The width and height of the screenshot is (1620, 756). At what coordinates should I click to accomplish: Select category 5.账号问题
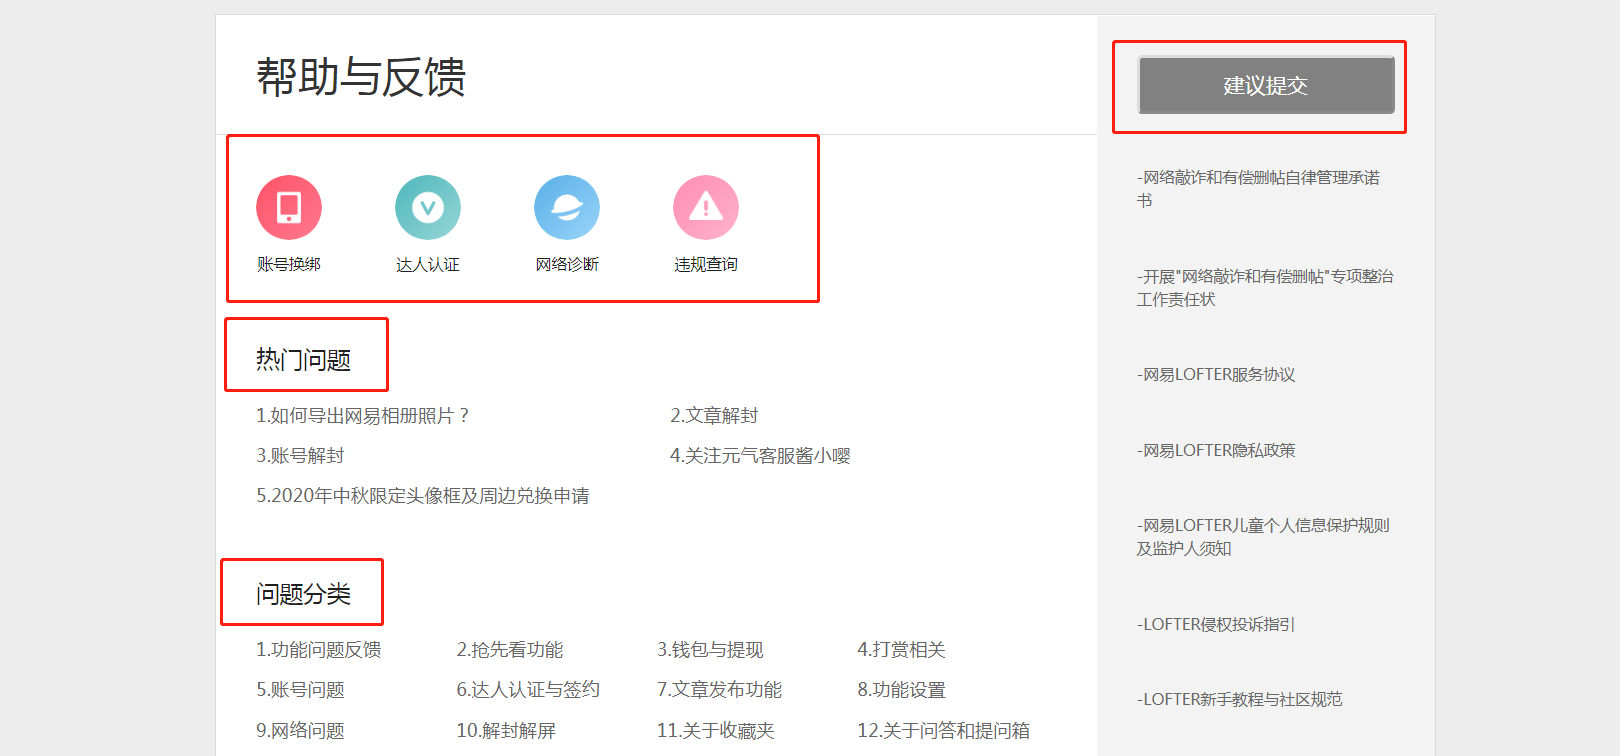[300, 689]
